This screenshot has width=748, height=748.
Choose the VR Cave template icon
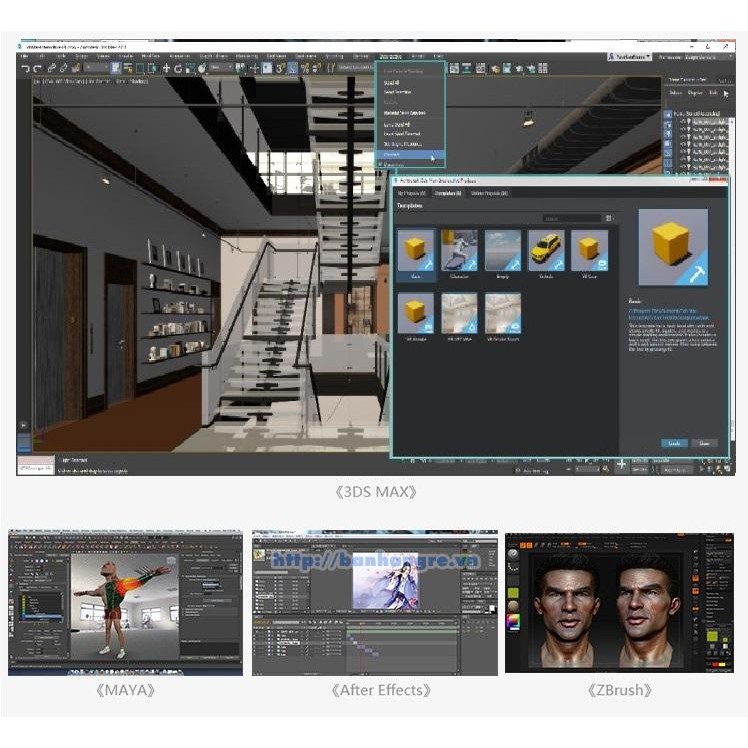point(589,252)
